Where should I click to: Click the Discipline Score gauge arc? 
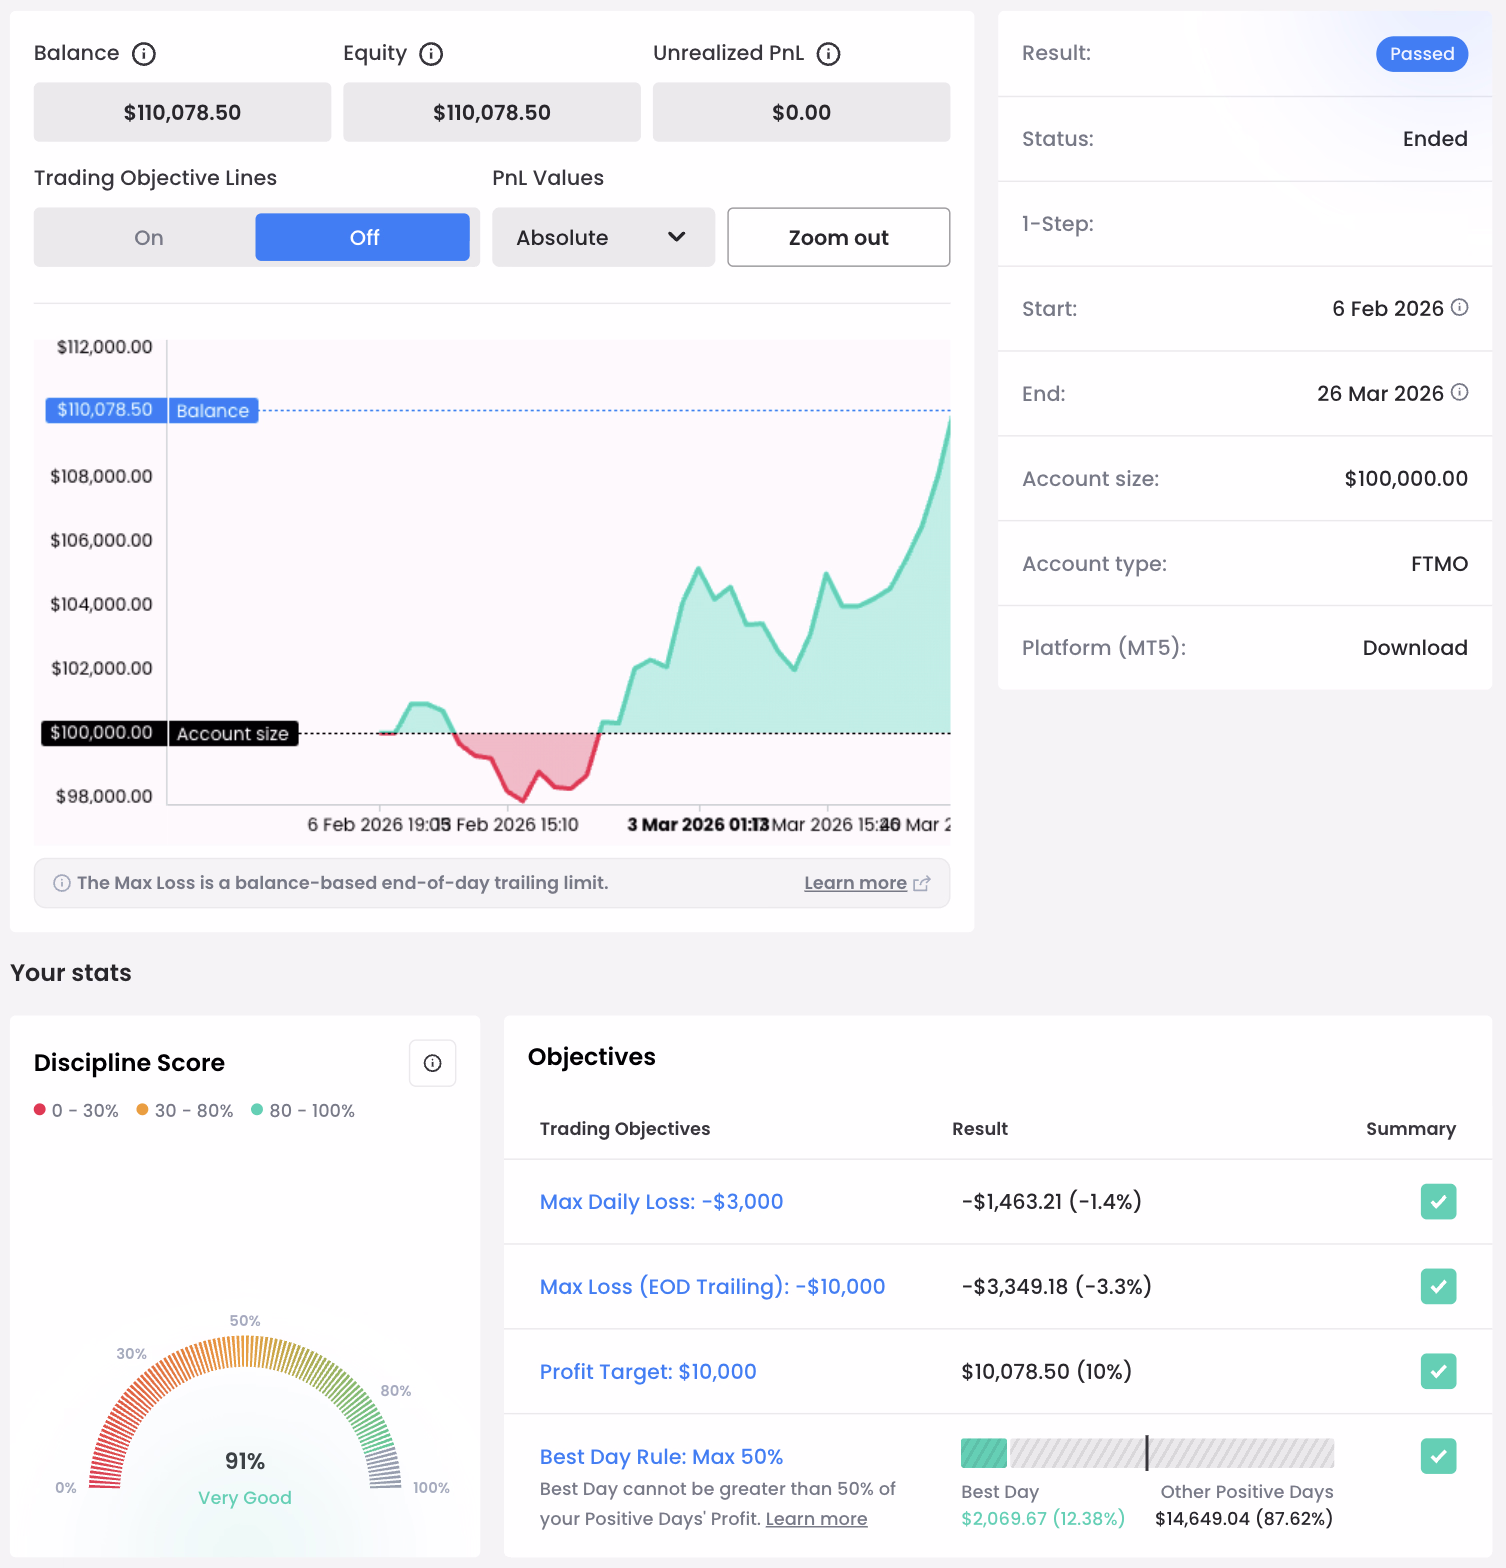click(245, 1412)
